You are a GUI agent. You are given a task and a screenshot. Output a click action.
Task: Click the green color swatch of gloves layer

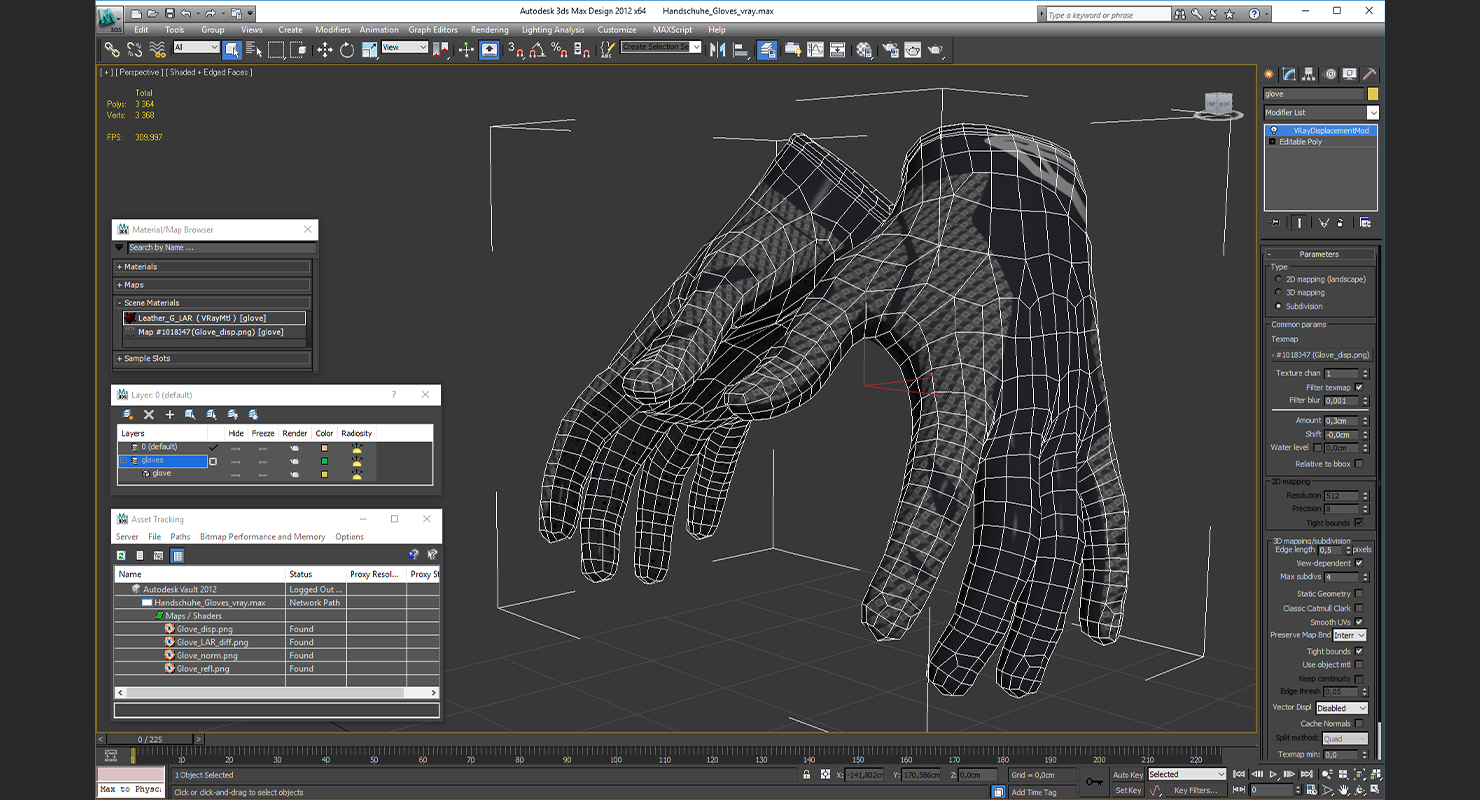(x=324, y=461)
